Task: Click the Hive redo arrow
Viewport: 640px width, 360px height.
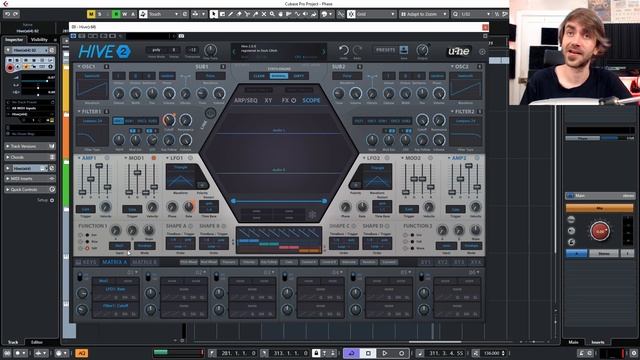Action: [357, 50]
